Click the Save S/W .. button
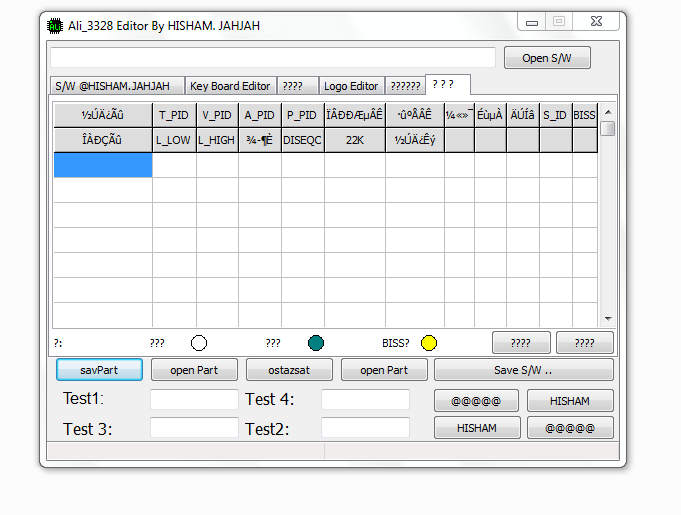Screen dimensions: 681x515 pos(524,370)
